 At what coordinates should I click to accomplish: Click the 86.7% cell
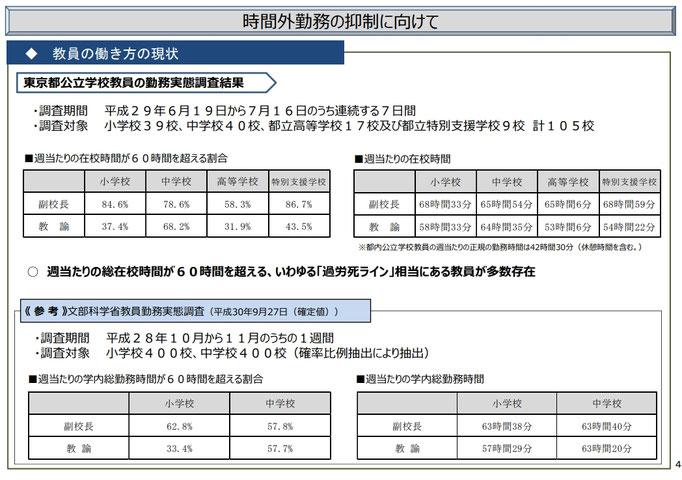tap(299, 204)
